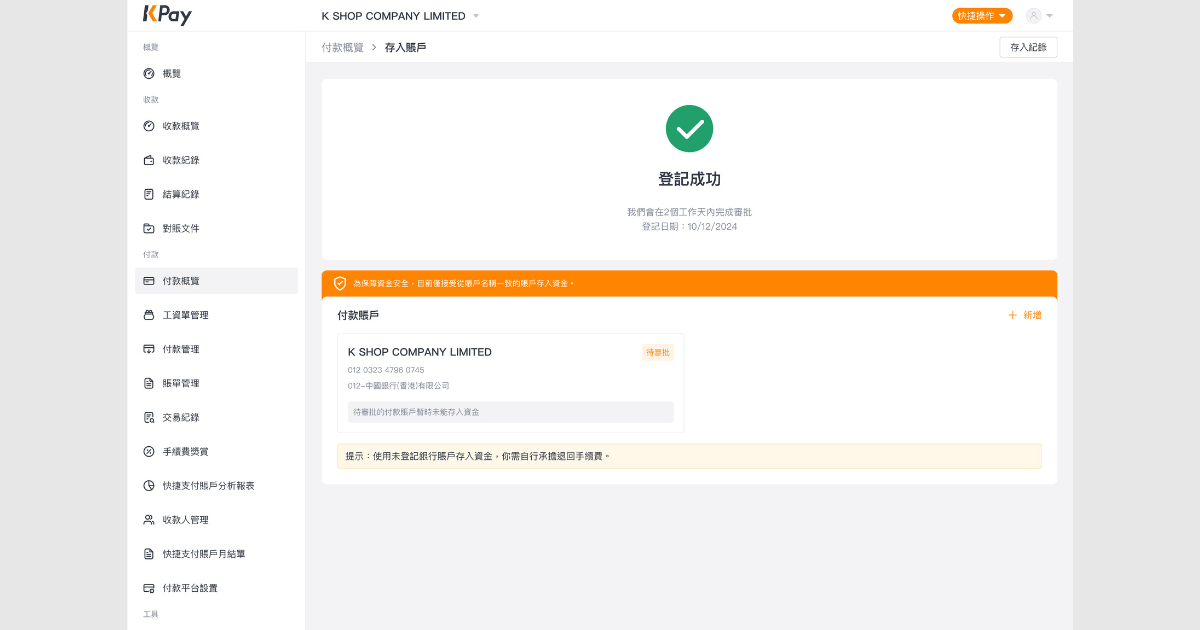1200x630 pixels.
Task: Open 付款管理 in the sidebar
Action: 181,349
